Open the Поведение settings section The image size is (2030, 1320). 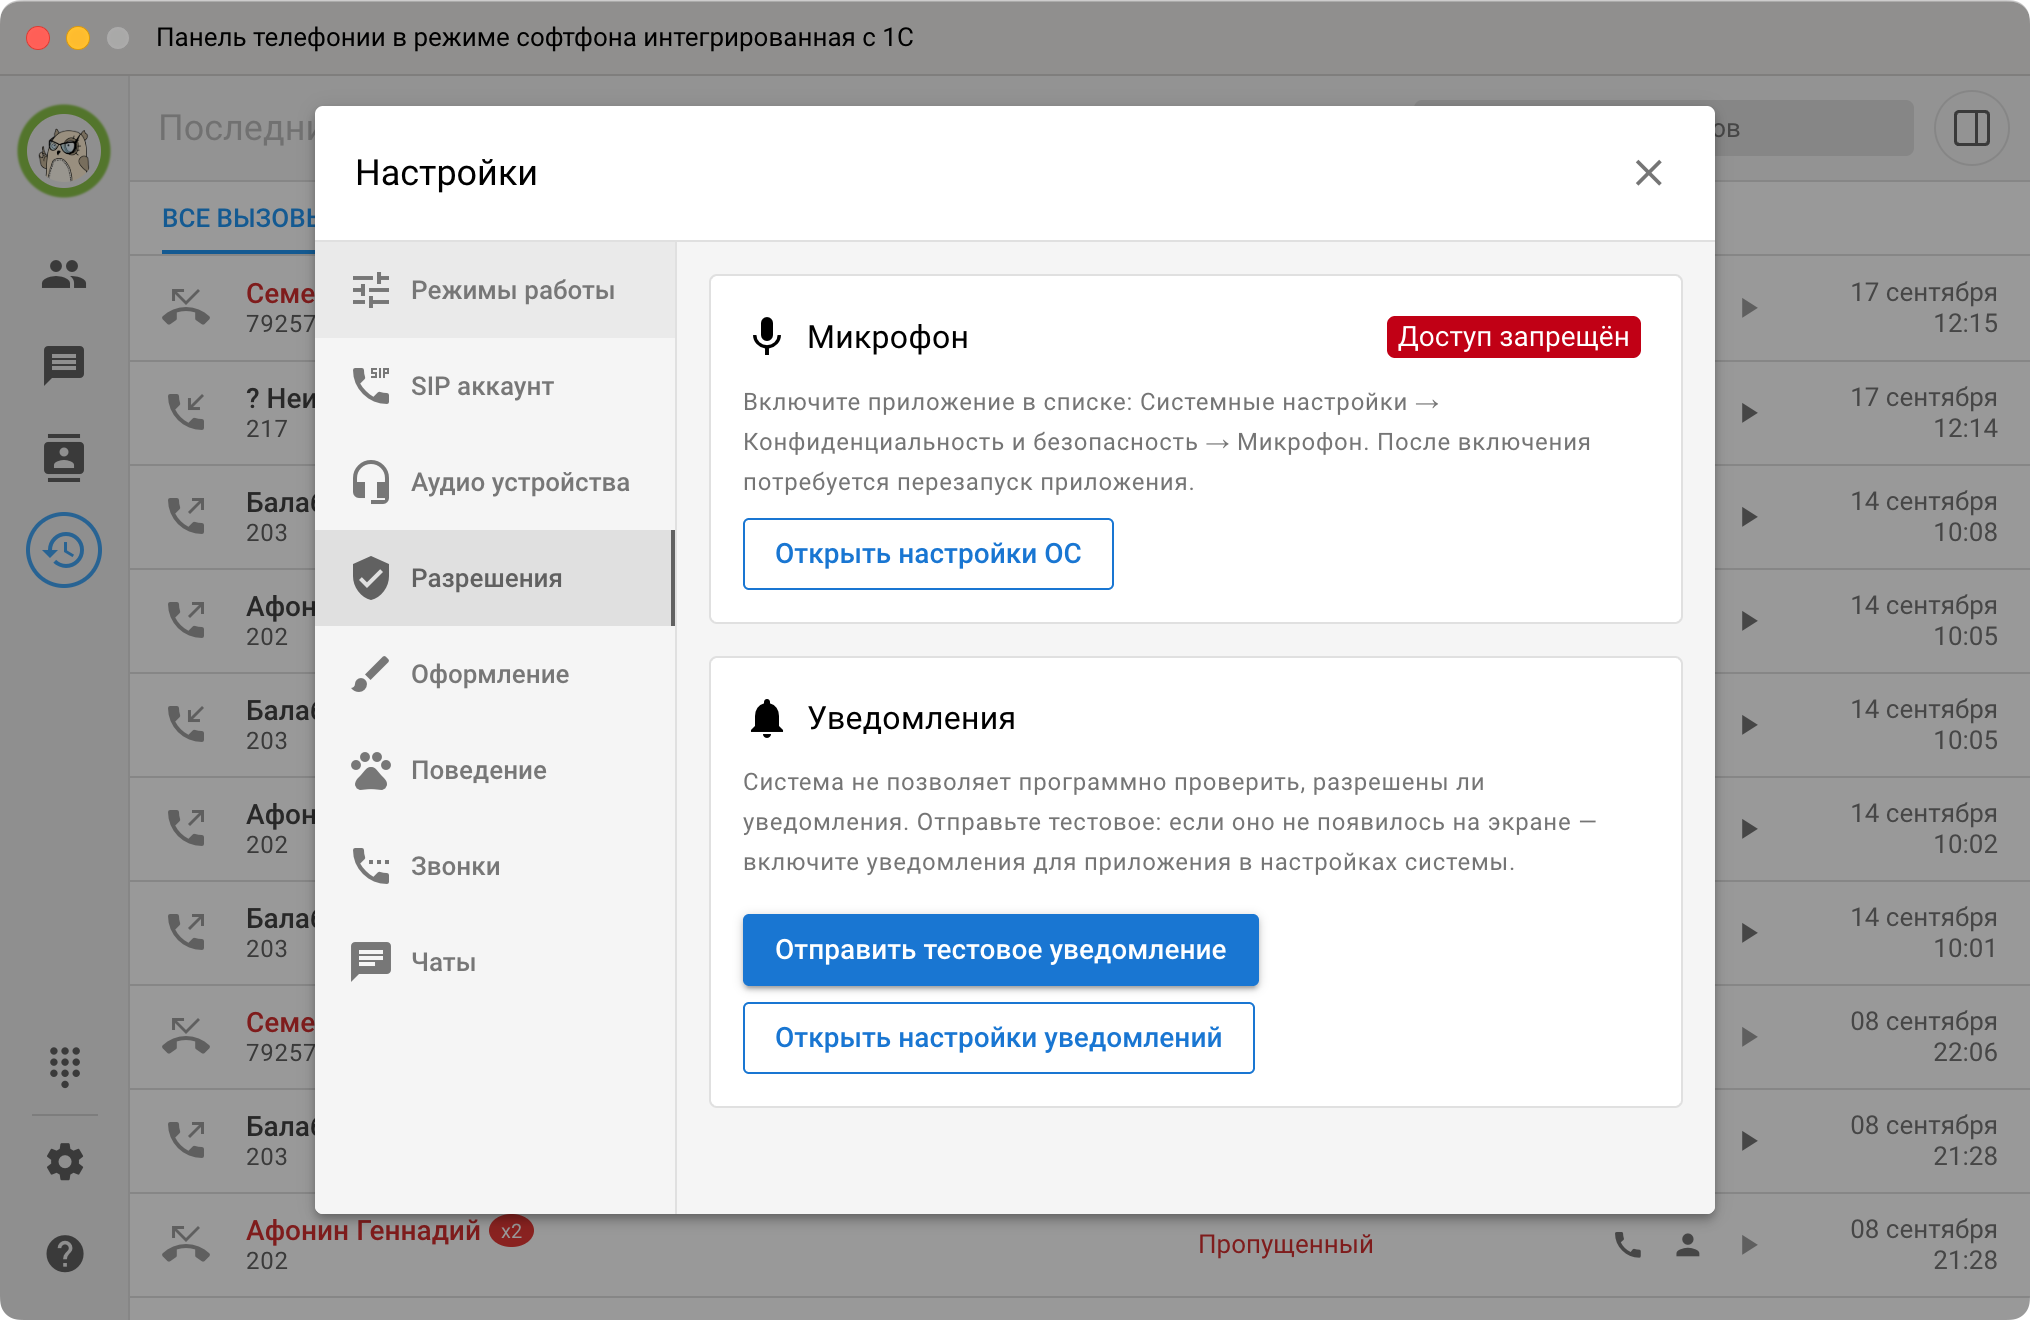click(x=495, y=770)
